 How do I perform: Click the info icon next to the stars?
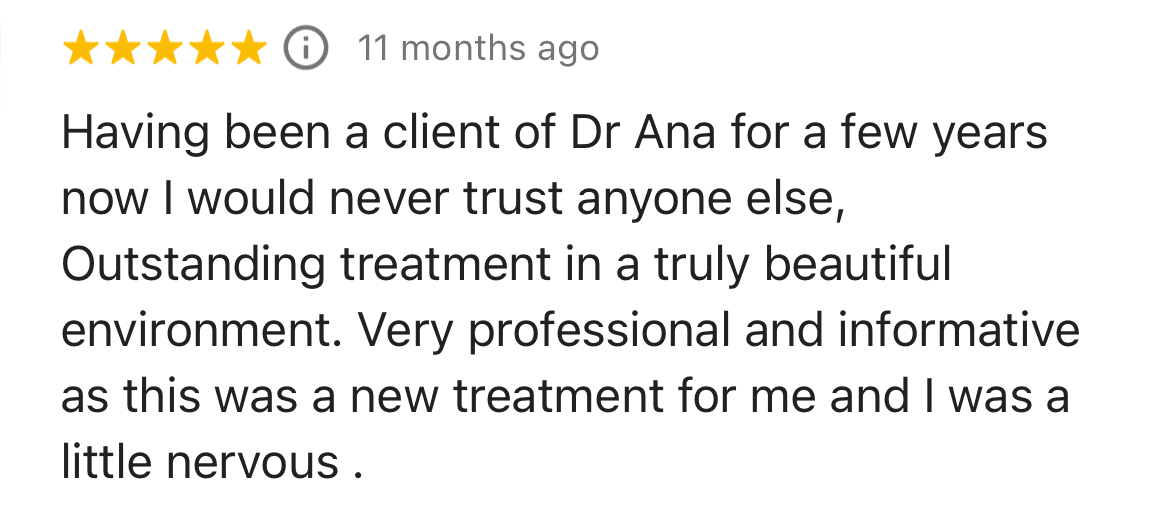coord(306,48)
